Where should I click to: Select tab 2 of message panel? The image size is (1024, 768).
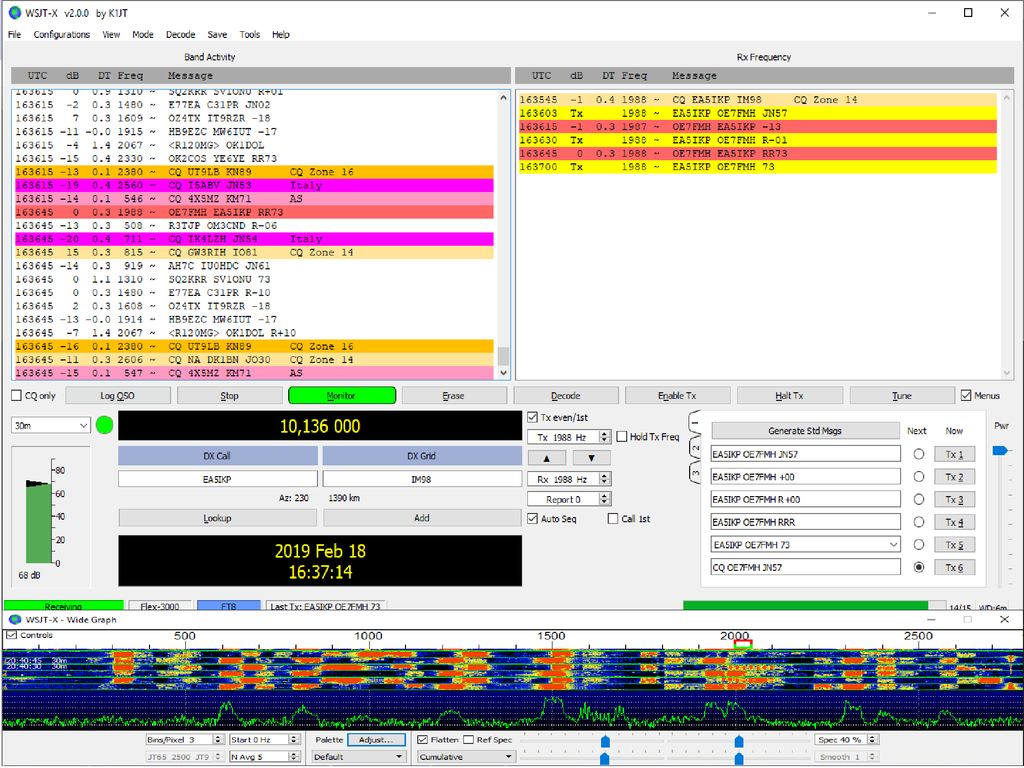[x=695, y=449]
